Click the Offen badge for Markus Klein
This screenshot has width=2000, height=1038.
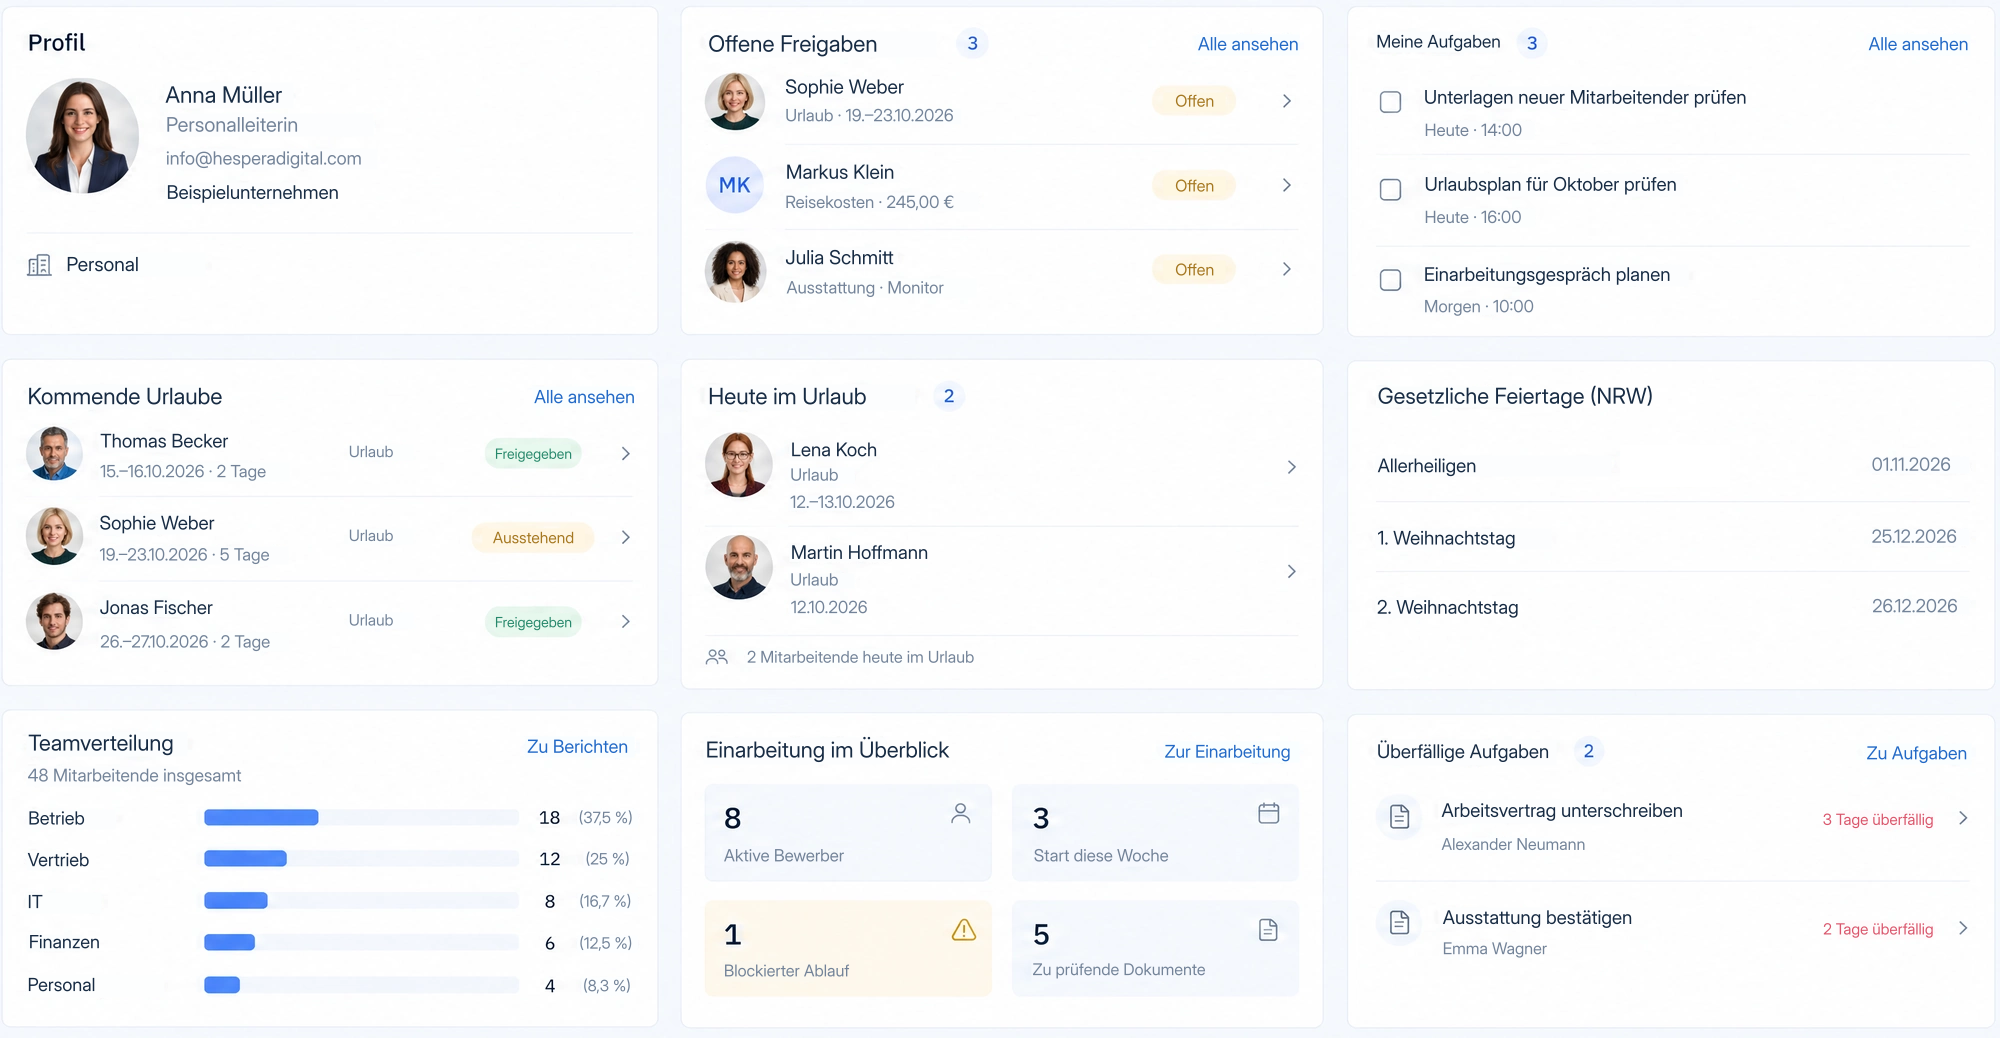click(1194, 186)
